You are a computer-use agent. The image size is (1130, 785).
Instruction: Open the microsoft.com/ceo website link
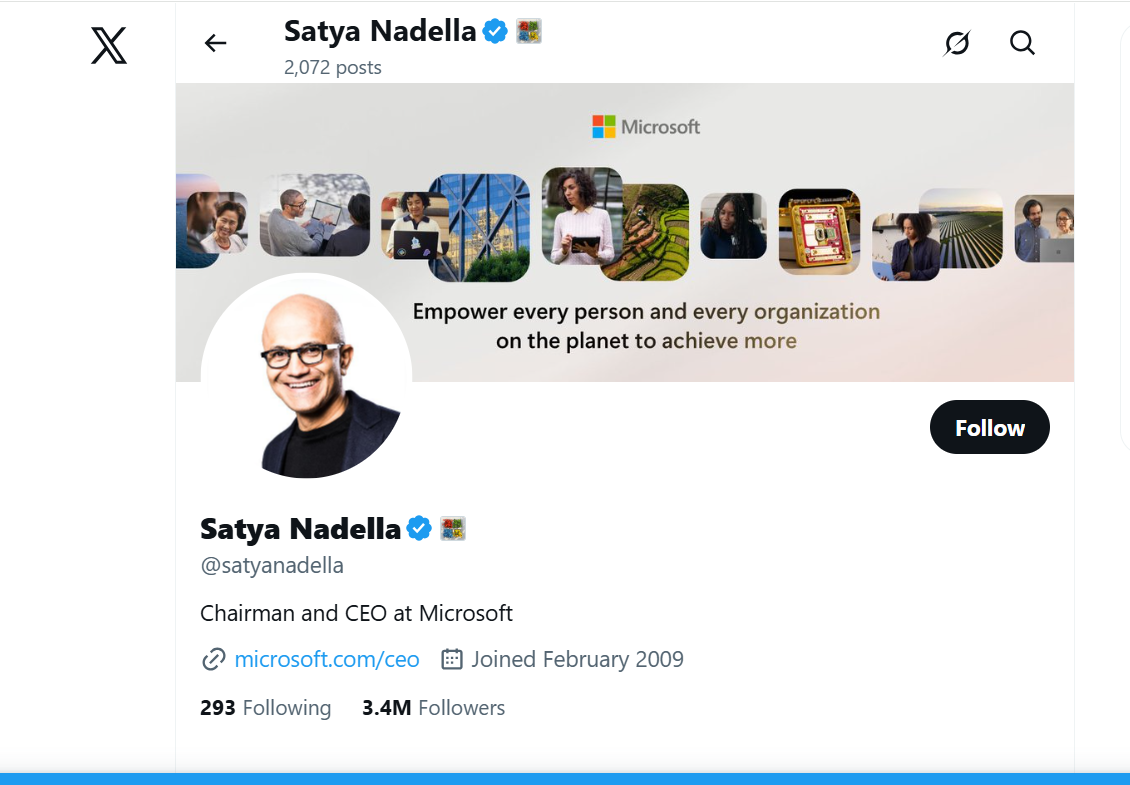coord(326,659)
